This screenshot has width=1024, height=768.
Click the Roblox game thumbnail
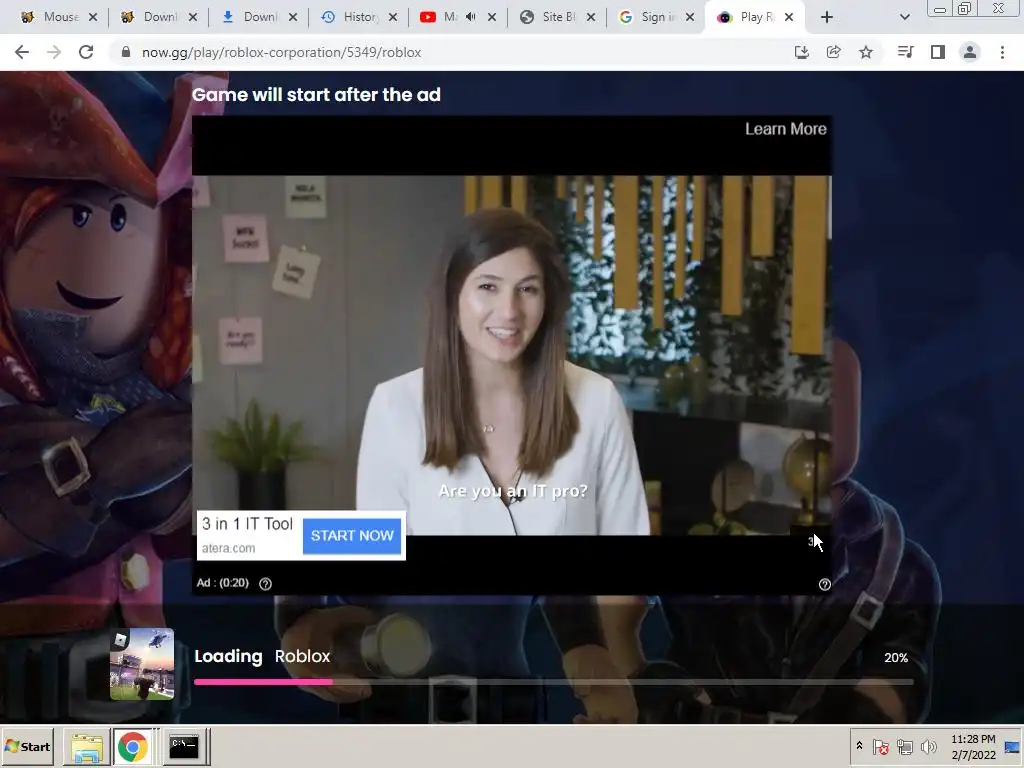(142, 664)
